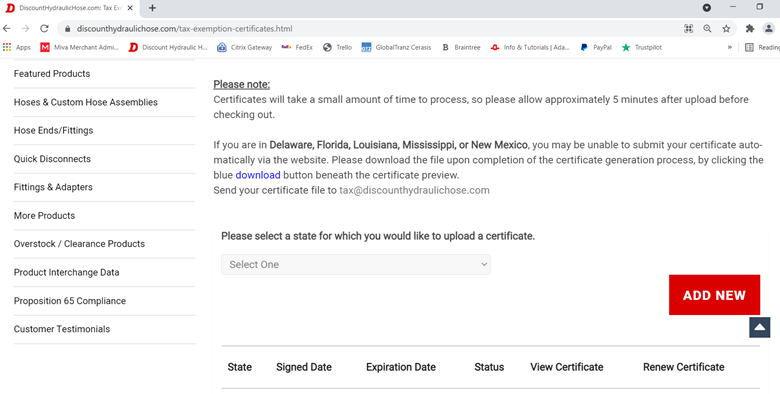
Task: Click the Expiration Date column header
Action: pos(401,367)
